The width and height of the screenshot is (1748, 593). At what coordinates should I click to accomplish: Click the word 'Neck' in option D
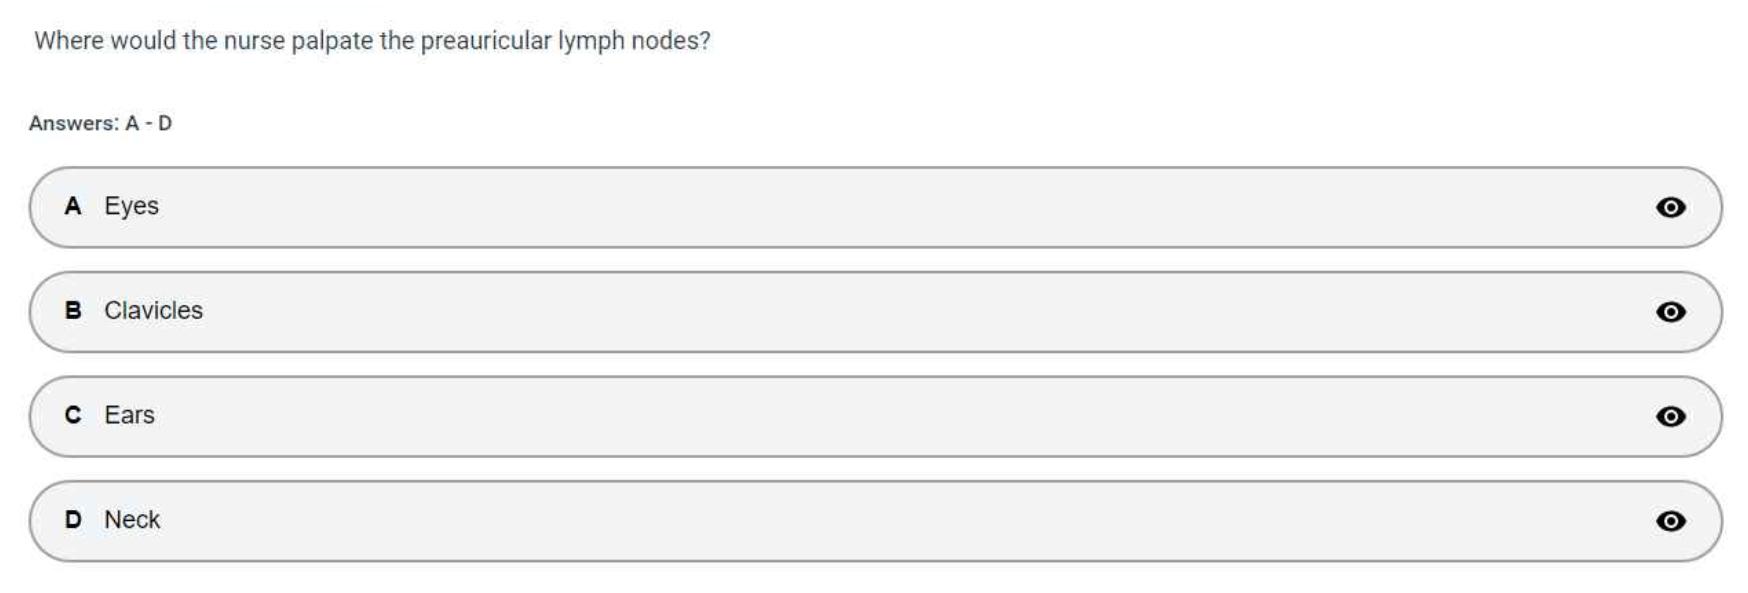coord(132,520)
